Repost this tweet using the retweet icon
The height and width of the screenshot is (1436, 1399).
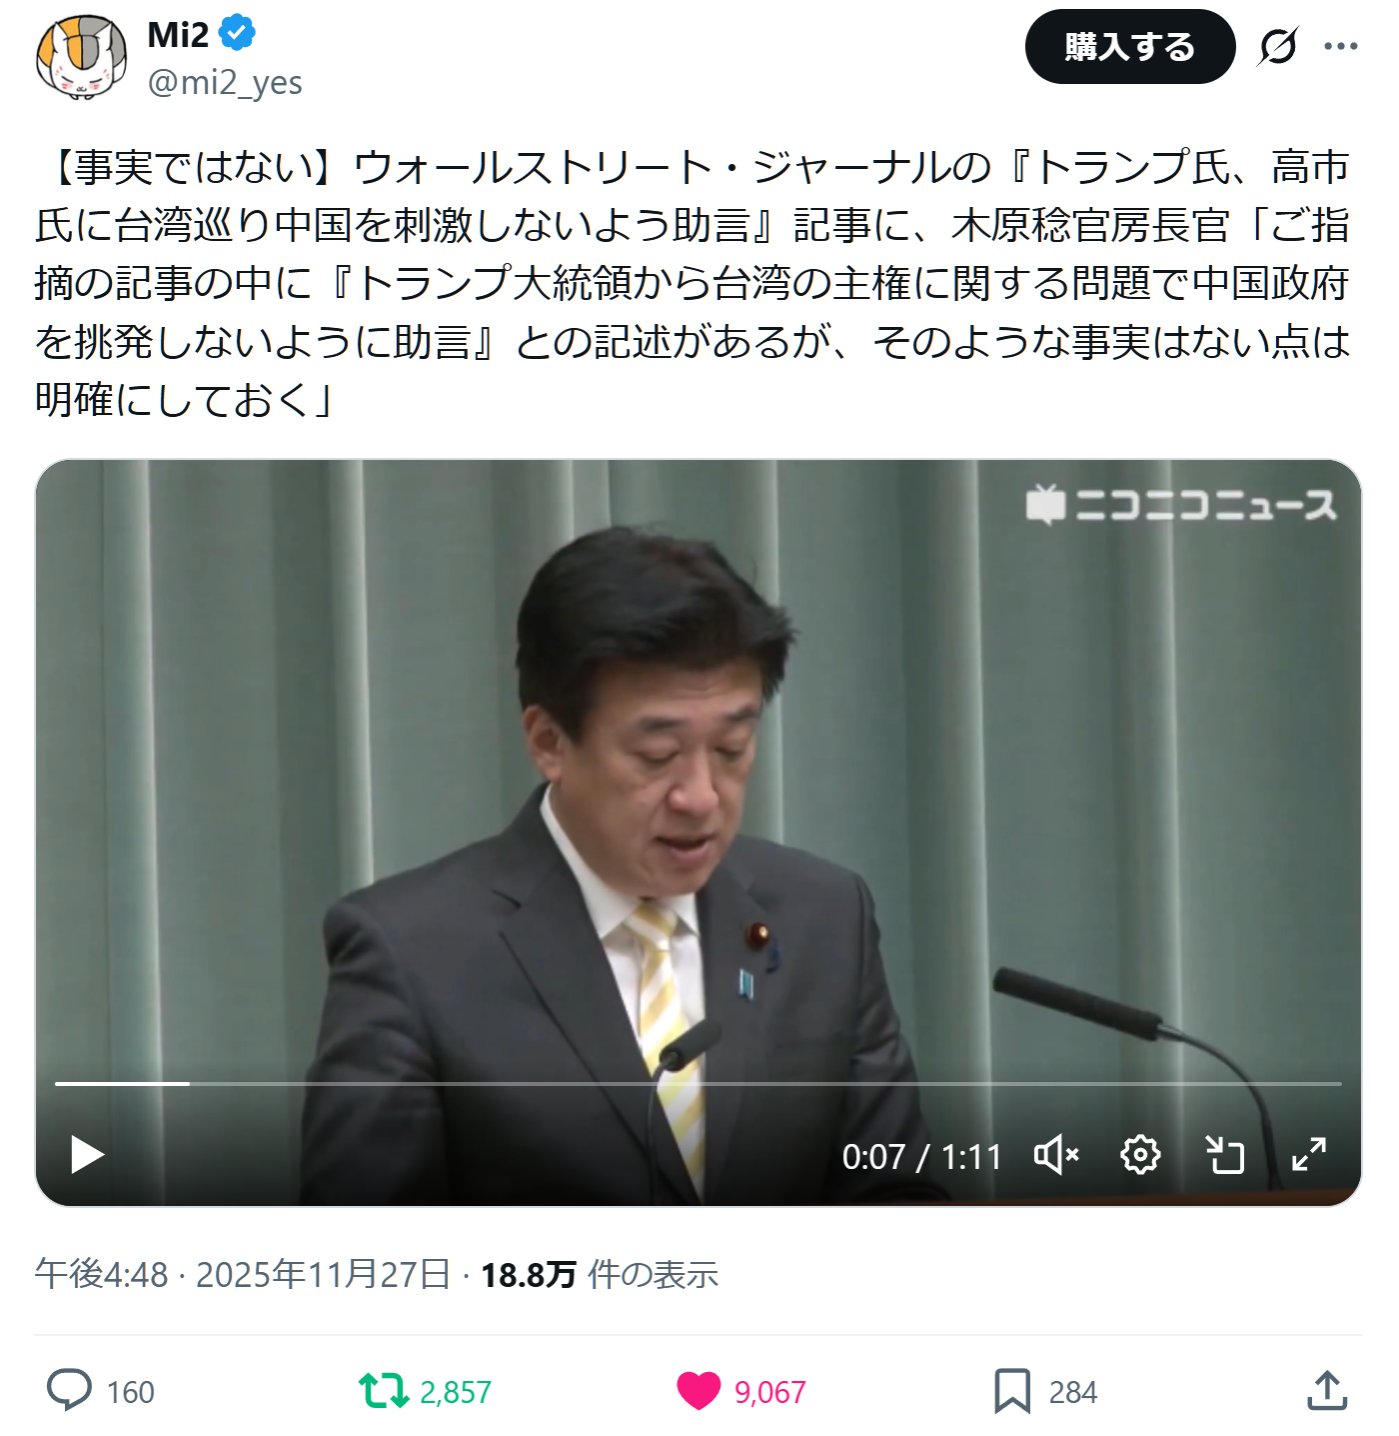pos(383,1390)
